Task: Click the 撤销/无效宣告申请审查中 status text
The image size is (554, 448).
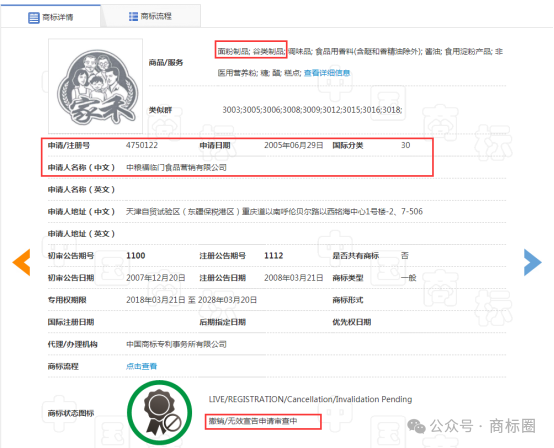Action: click(253, 421)
